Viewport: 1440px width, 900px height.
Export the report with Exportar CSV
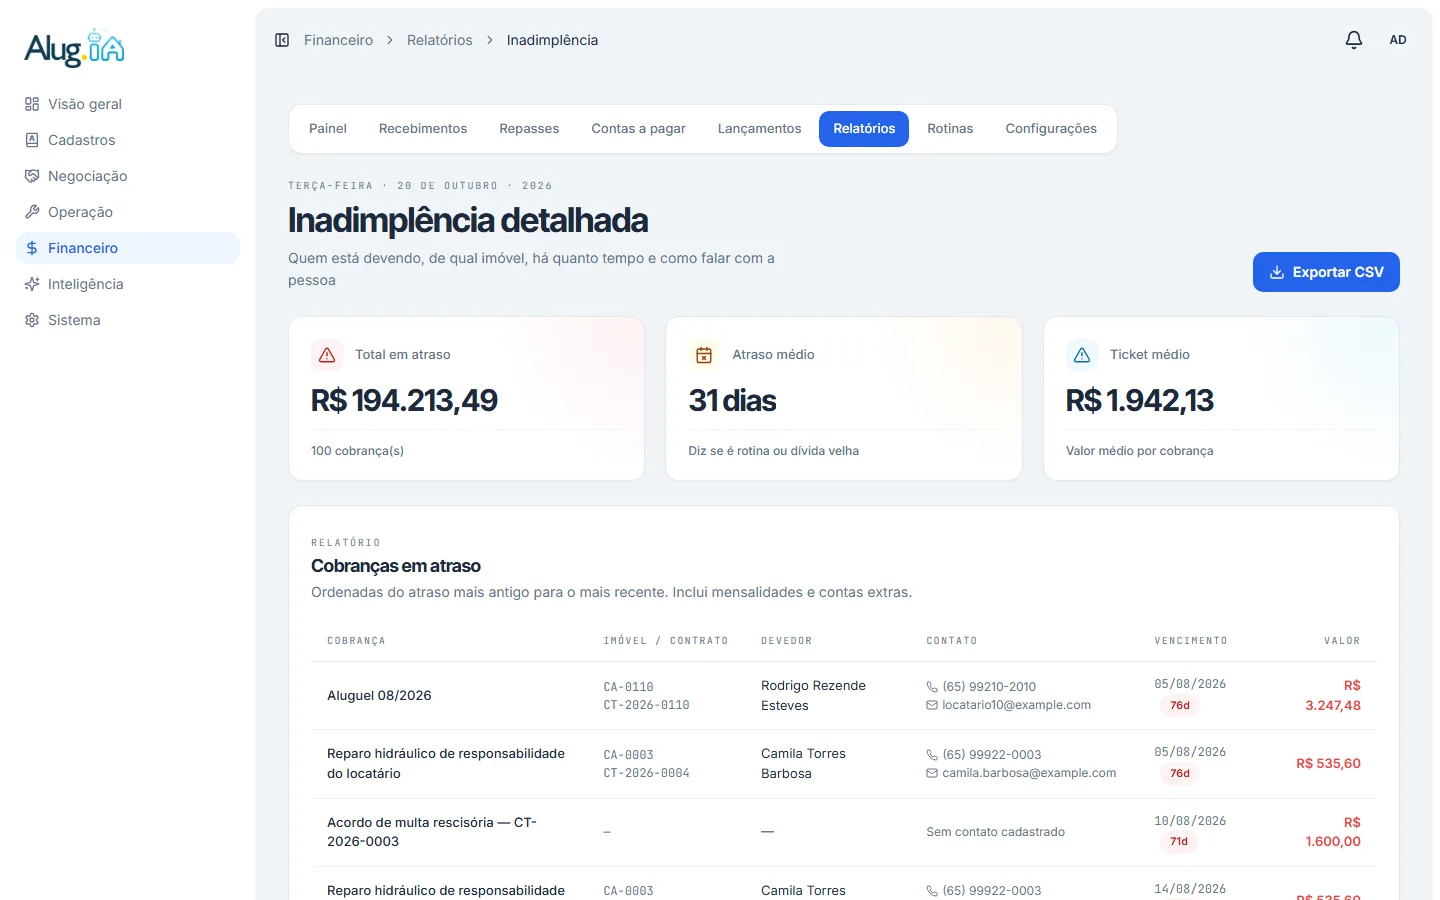pos(1326,272)
